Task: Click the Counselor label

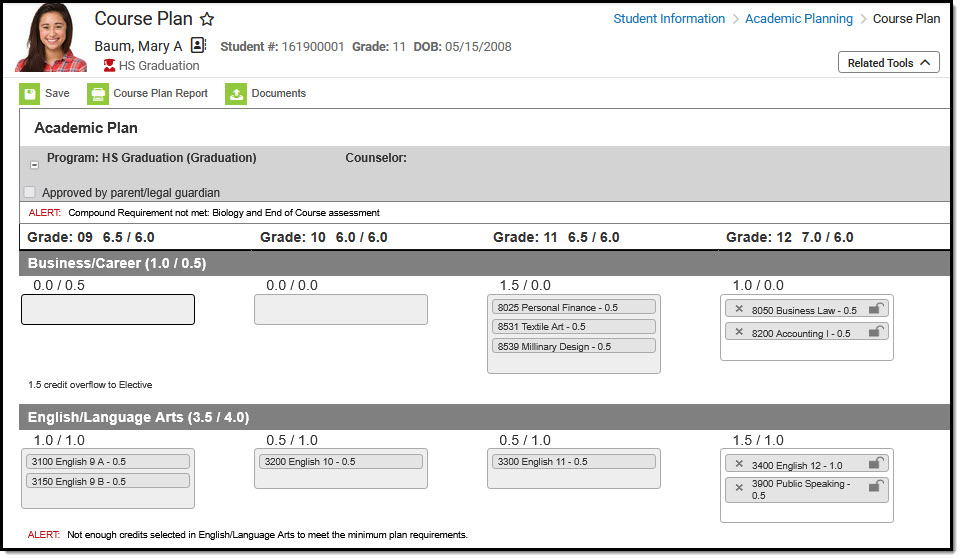Action: (x=376, y=158)
